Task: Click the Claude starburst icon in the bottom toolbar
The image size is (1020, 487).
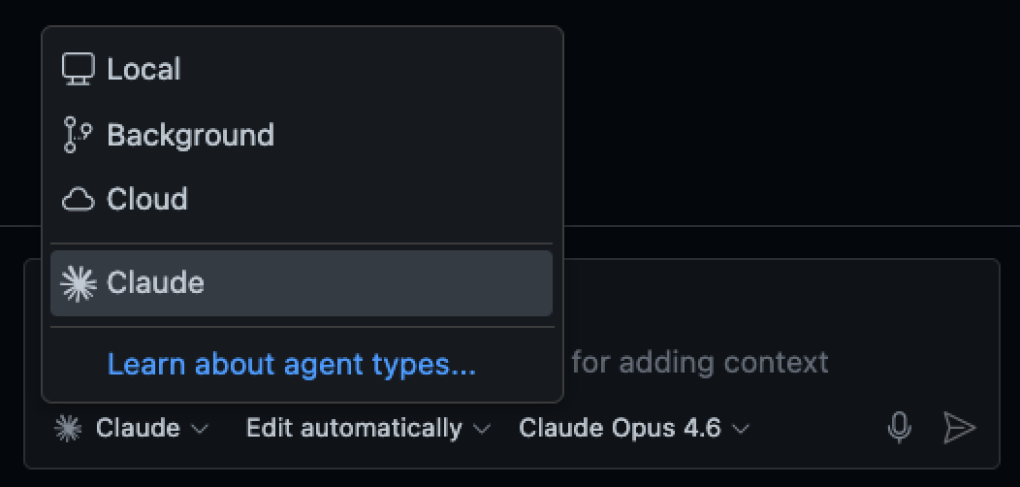Action: pyautogui.click(x=68, y=429)
